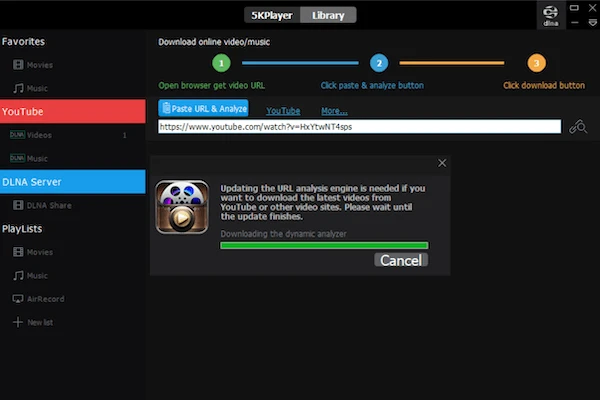Open AirRecord playlist
Viewport: 600px width, 400px height.
38,299
